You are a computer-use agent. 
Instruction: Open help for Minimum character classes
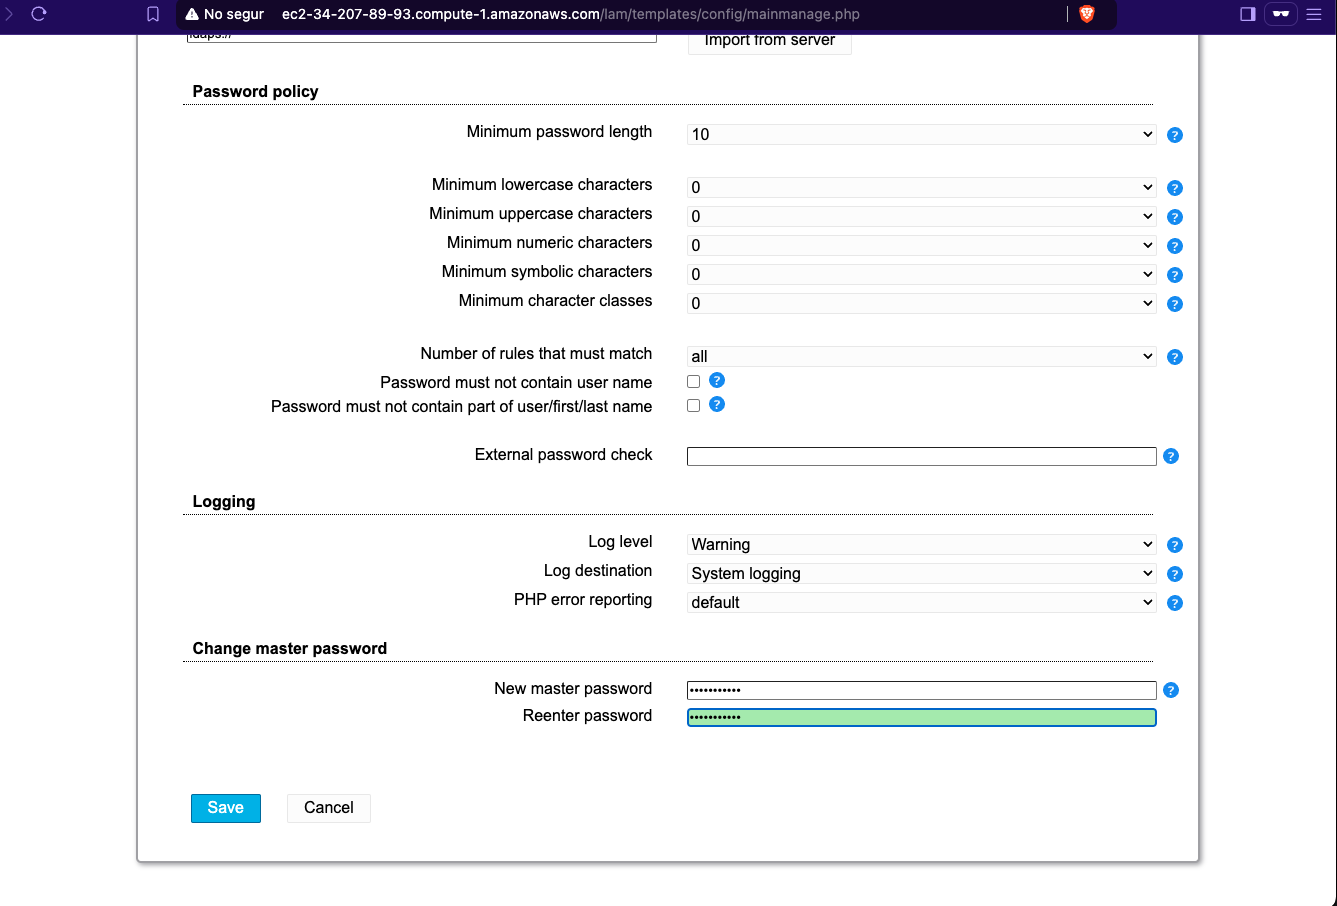(1175, 304)
